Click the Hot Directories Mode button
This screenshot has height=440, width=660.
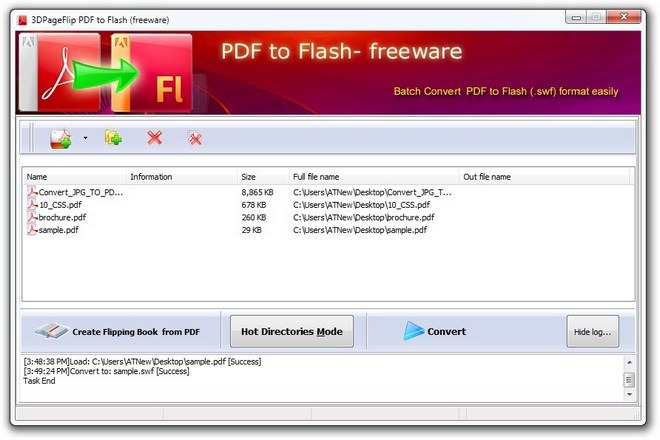pos(292,331)
